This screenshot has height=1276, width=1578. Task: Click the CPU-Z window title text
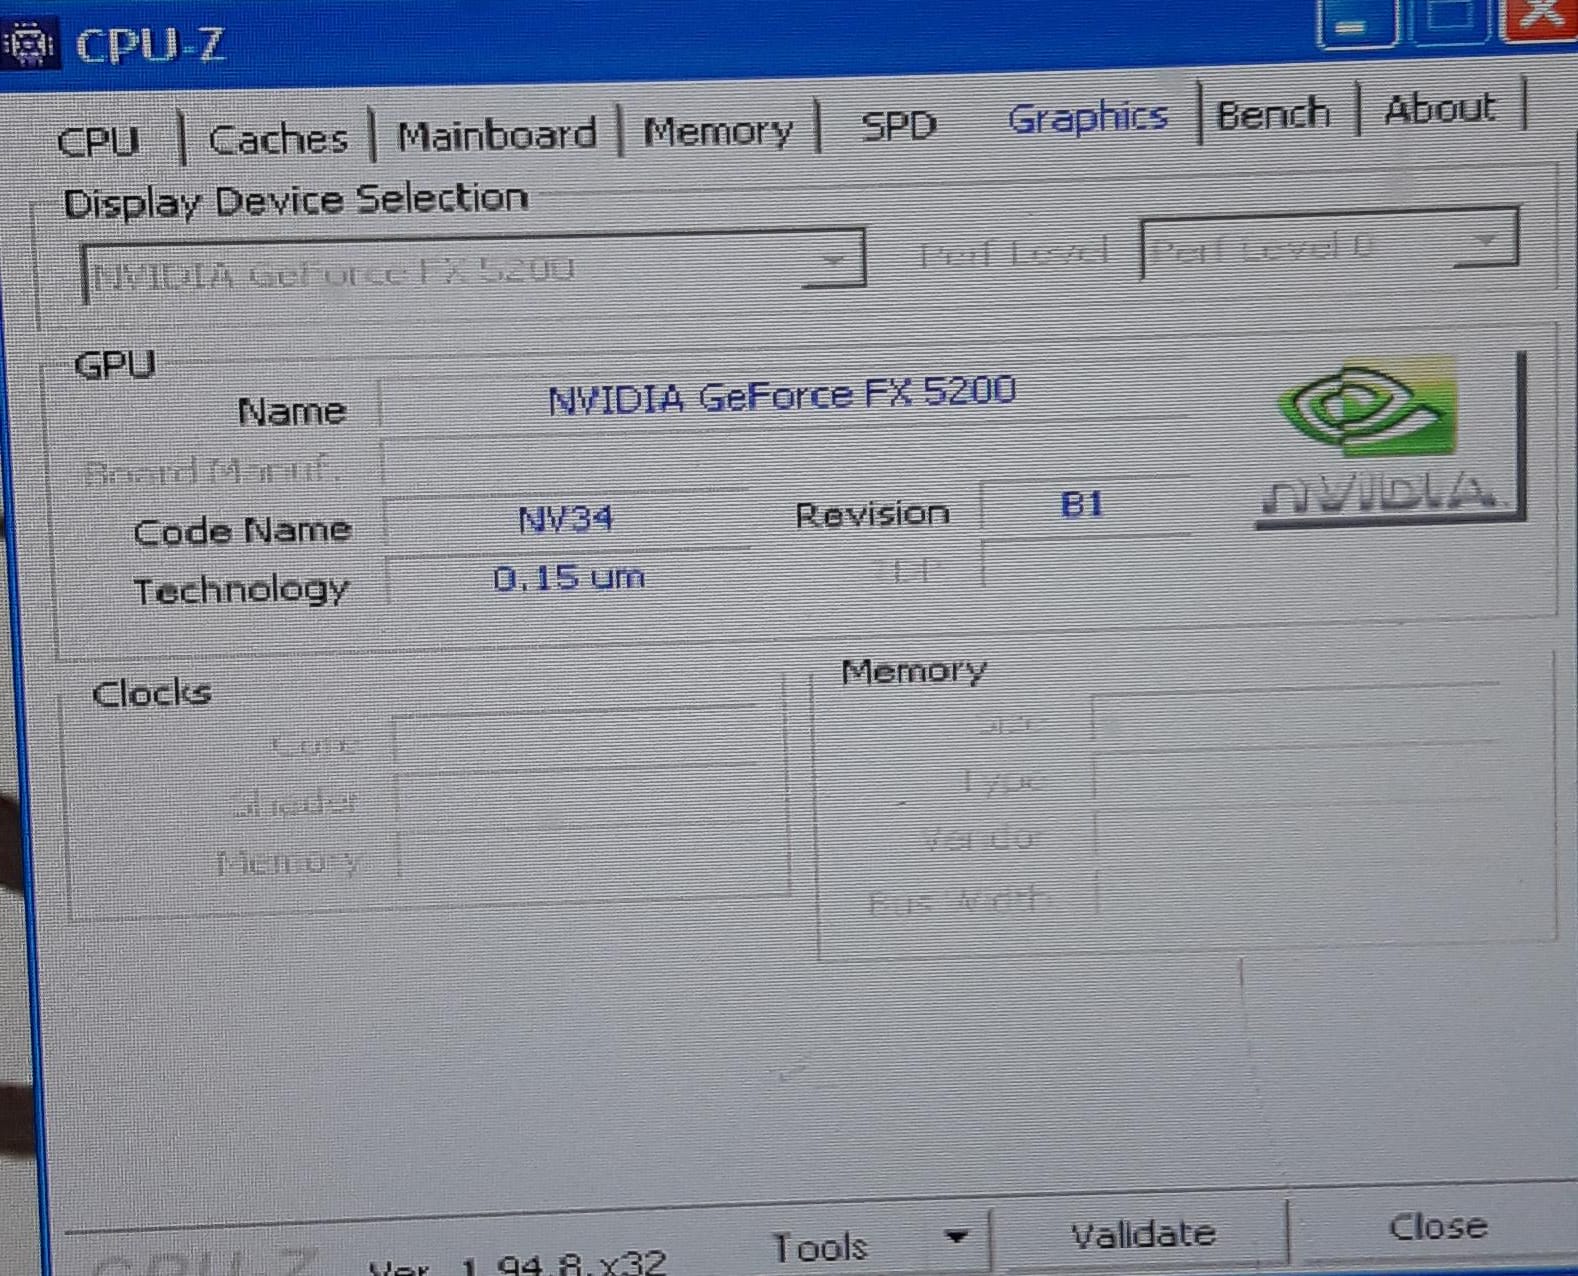150,45
